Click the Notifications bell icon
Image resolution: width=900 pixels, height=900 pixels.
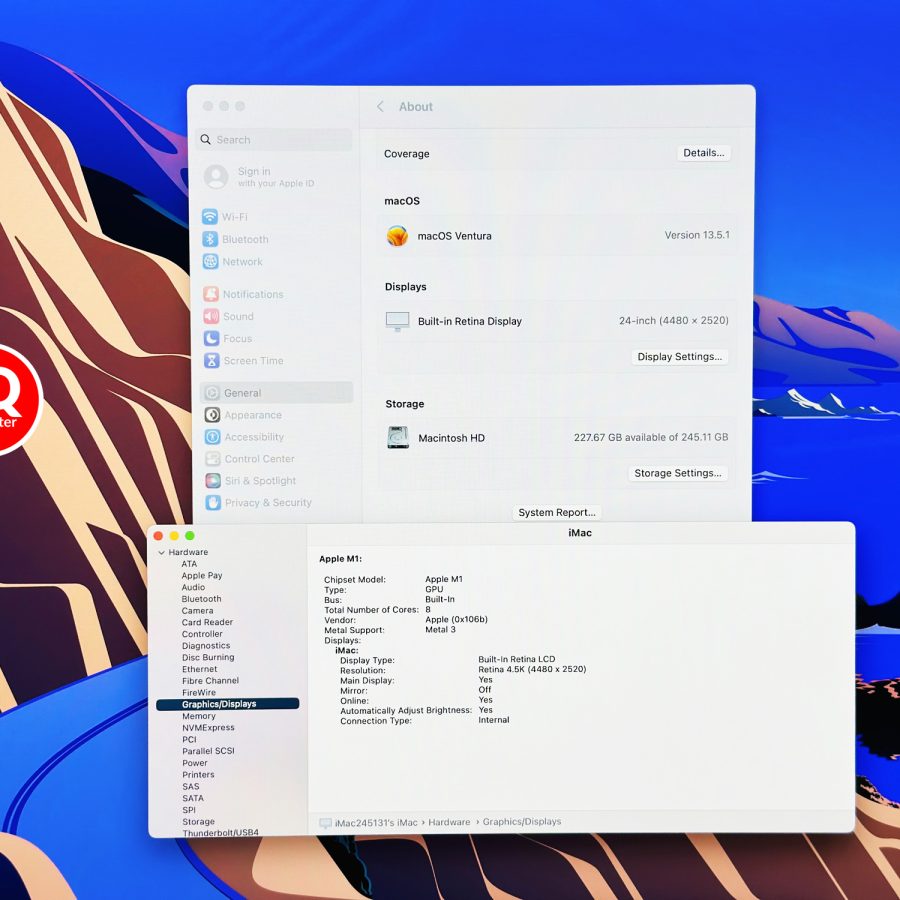pos(211,294)
